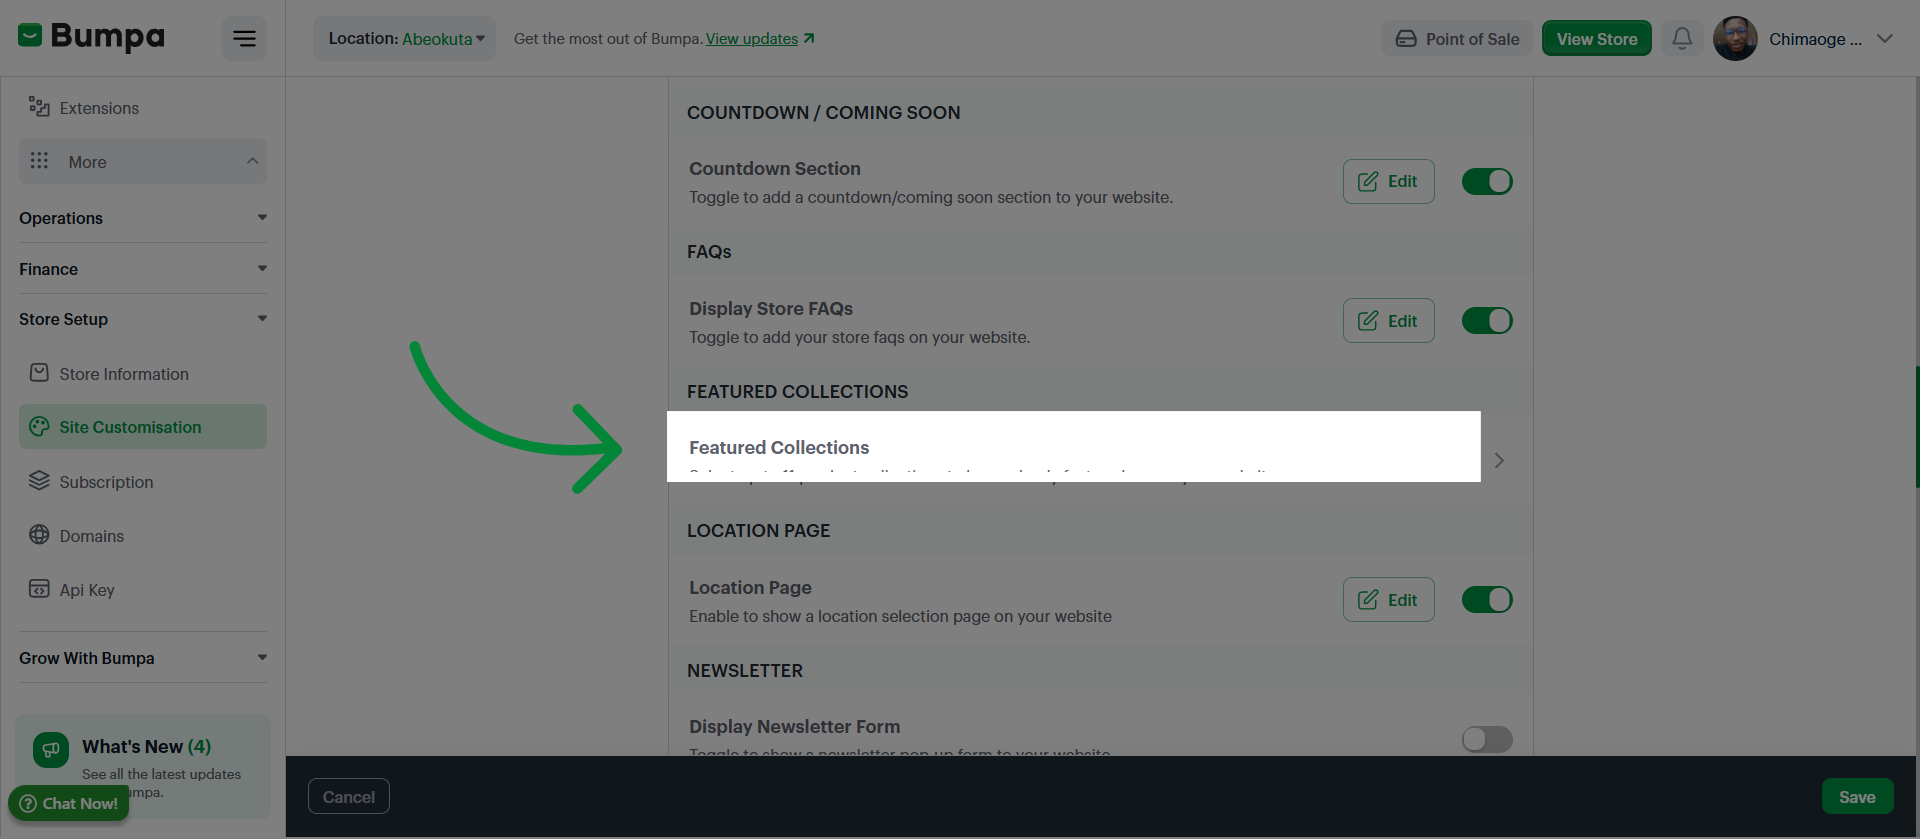Click the Api Key icon
Viewport: 1920px width, 839px height.
[39, 589]
